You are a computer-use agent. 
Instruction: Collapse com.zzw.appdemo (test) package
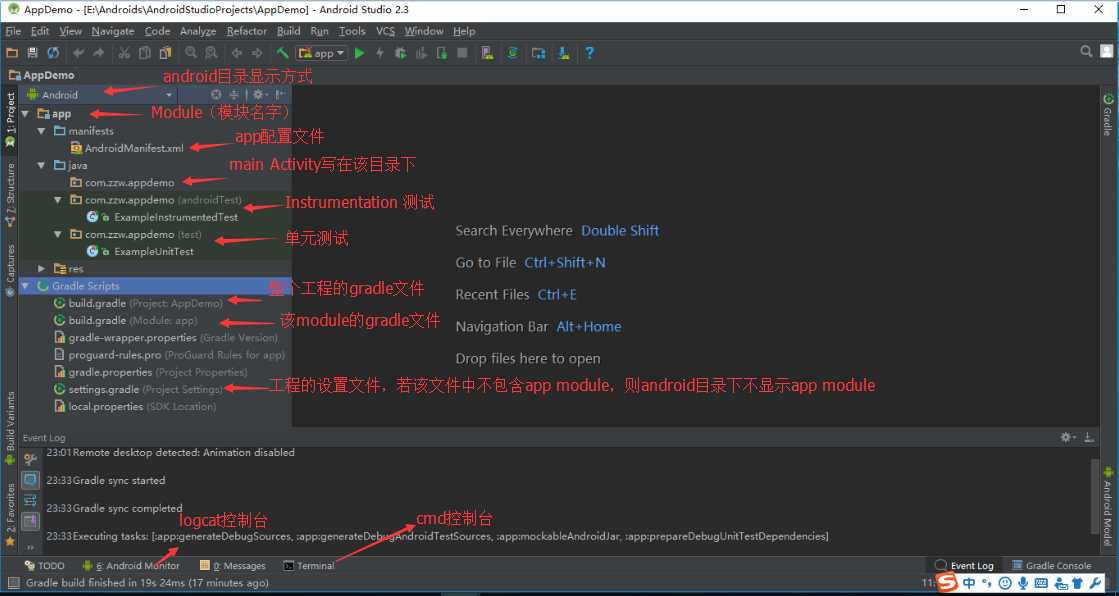tap(58, 234)
